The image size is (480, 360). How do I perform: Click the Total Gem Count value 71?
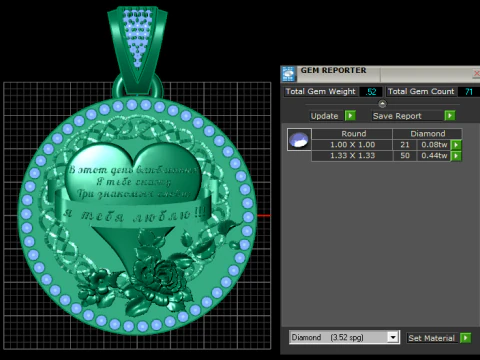[x=469, y=92]
